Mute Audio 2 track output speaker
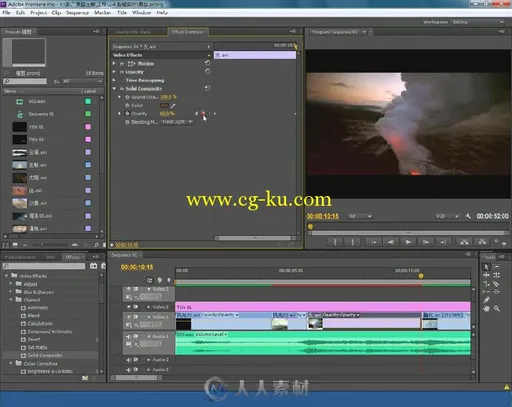The image size is (512, 407). tap(129, 360)
